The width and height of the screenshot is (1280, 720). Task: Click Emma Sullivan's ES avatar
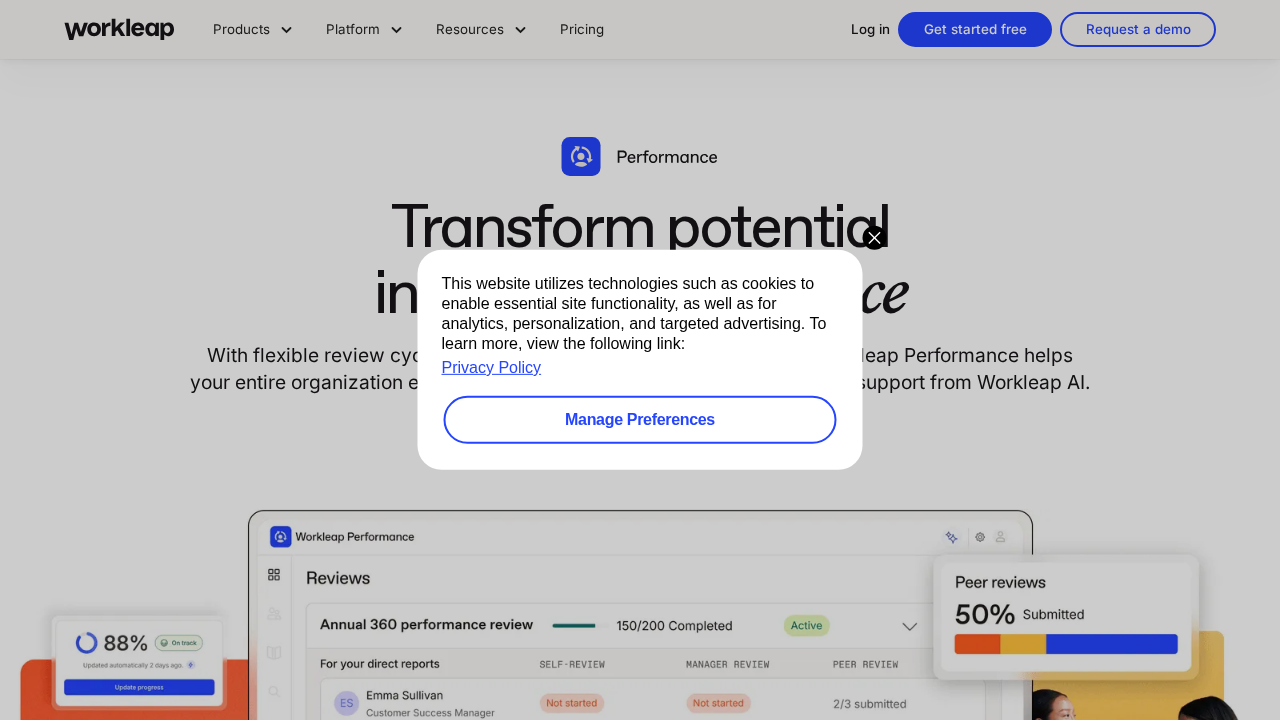pyautogui.click(x=346, y=703)
